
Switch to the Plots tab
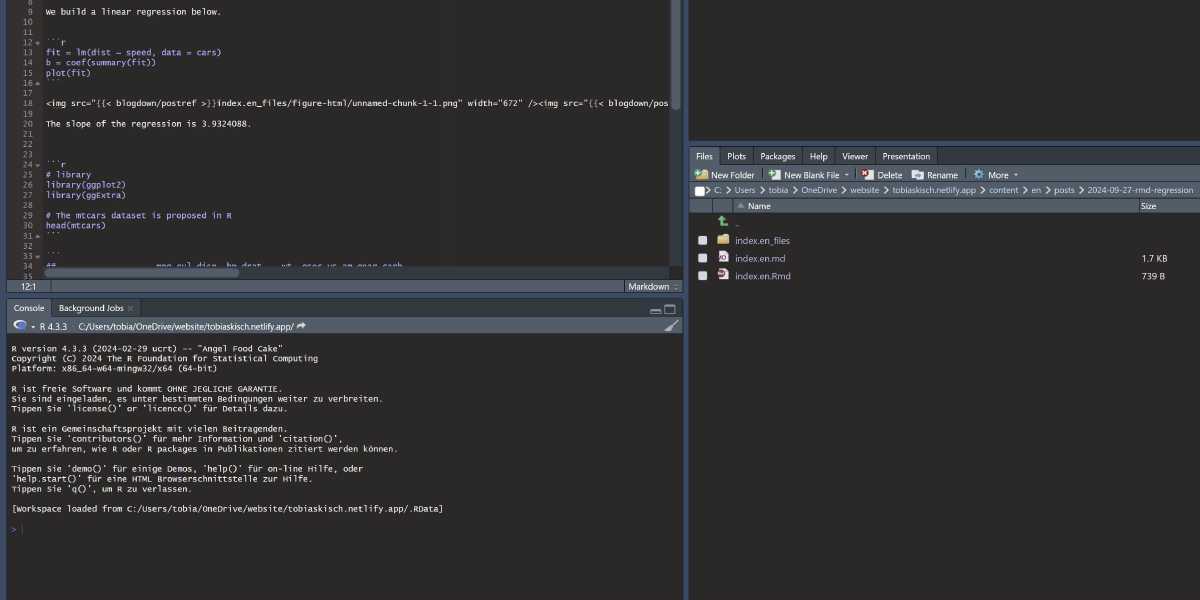(736, 157)
